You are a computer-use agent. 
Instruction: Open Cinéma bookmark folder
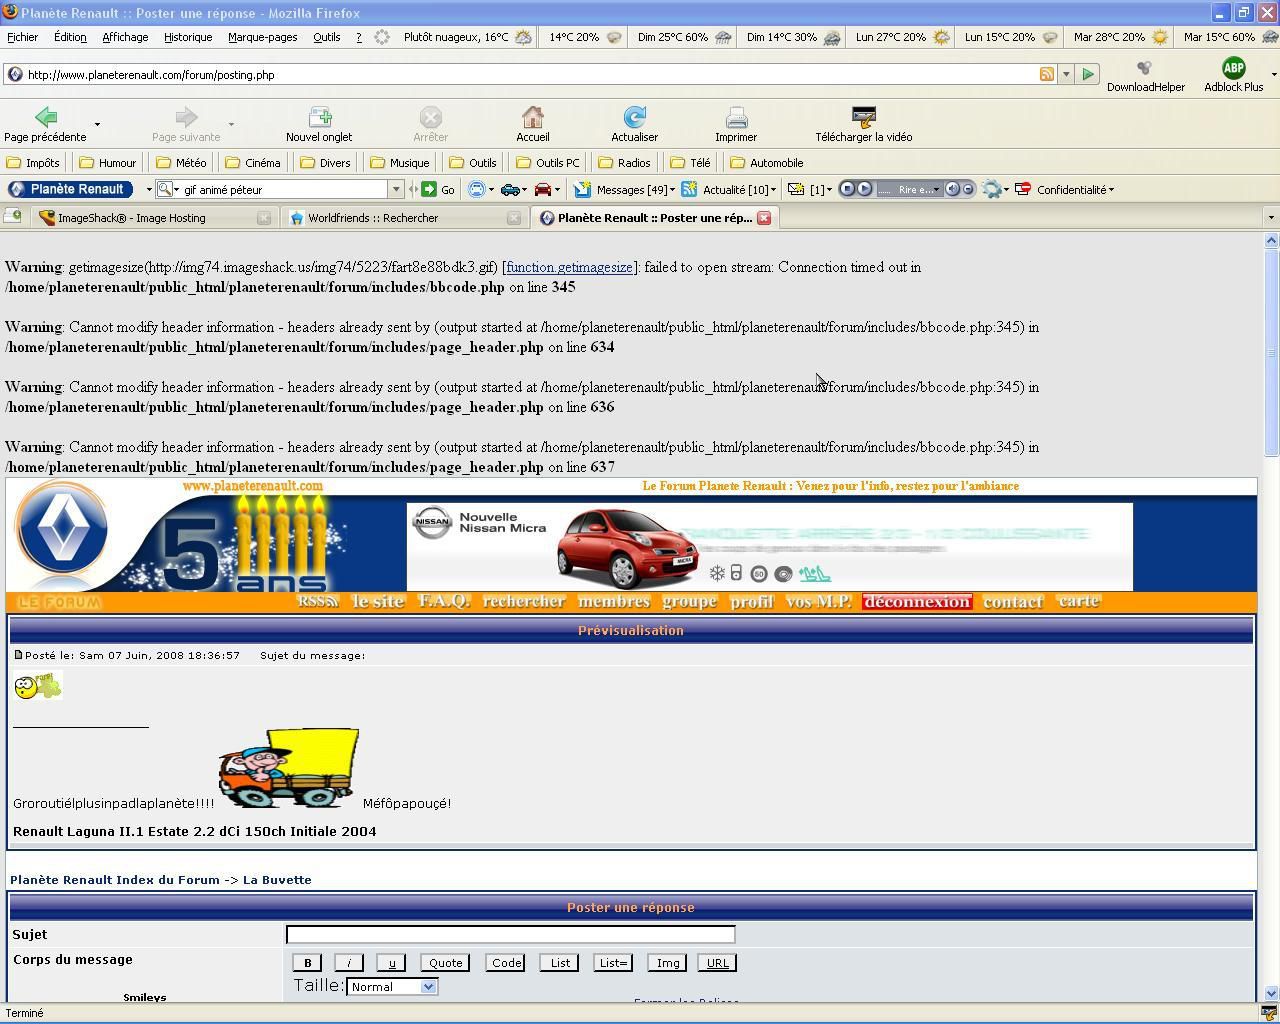[x=253, y=163]
